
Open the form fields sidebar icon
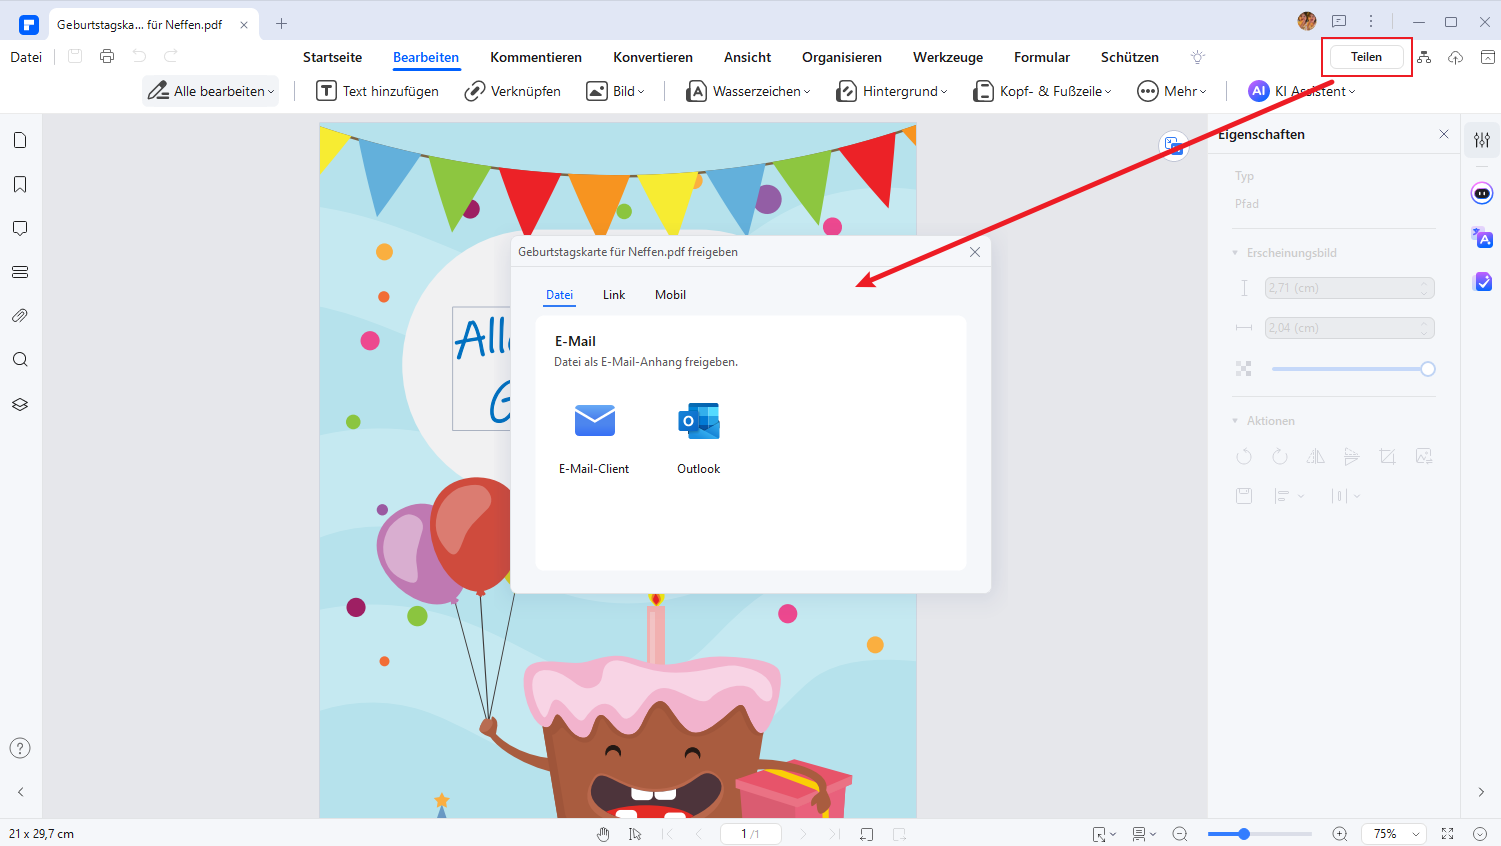(20, 272)
